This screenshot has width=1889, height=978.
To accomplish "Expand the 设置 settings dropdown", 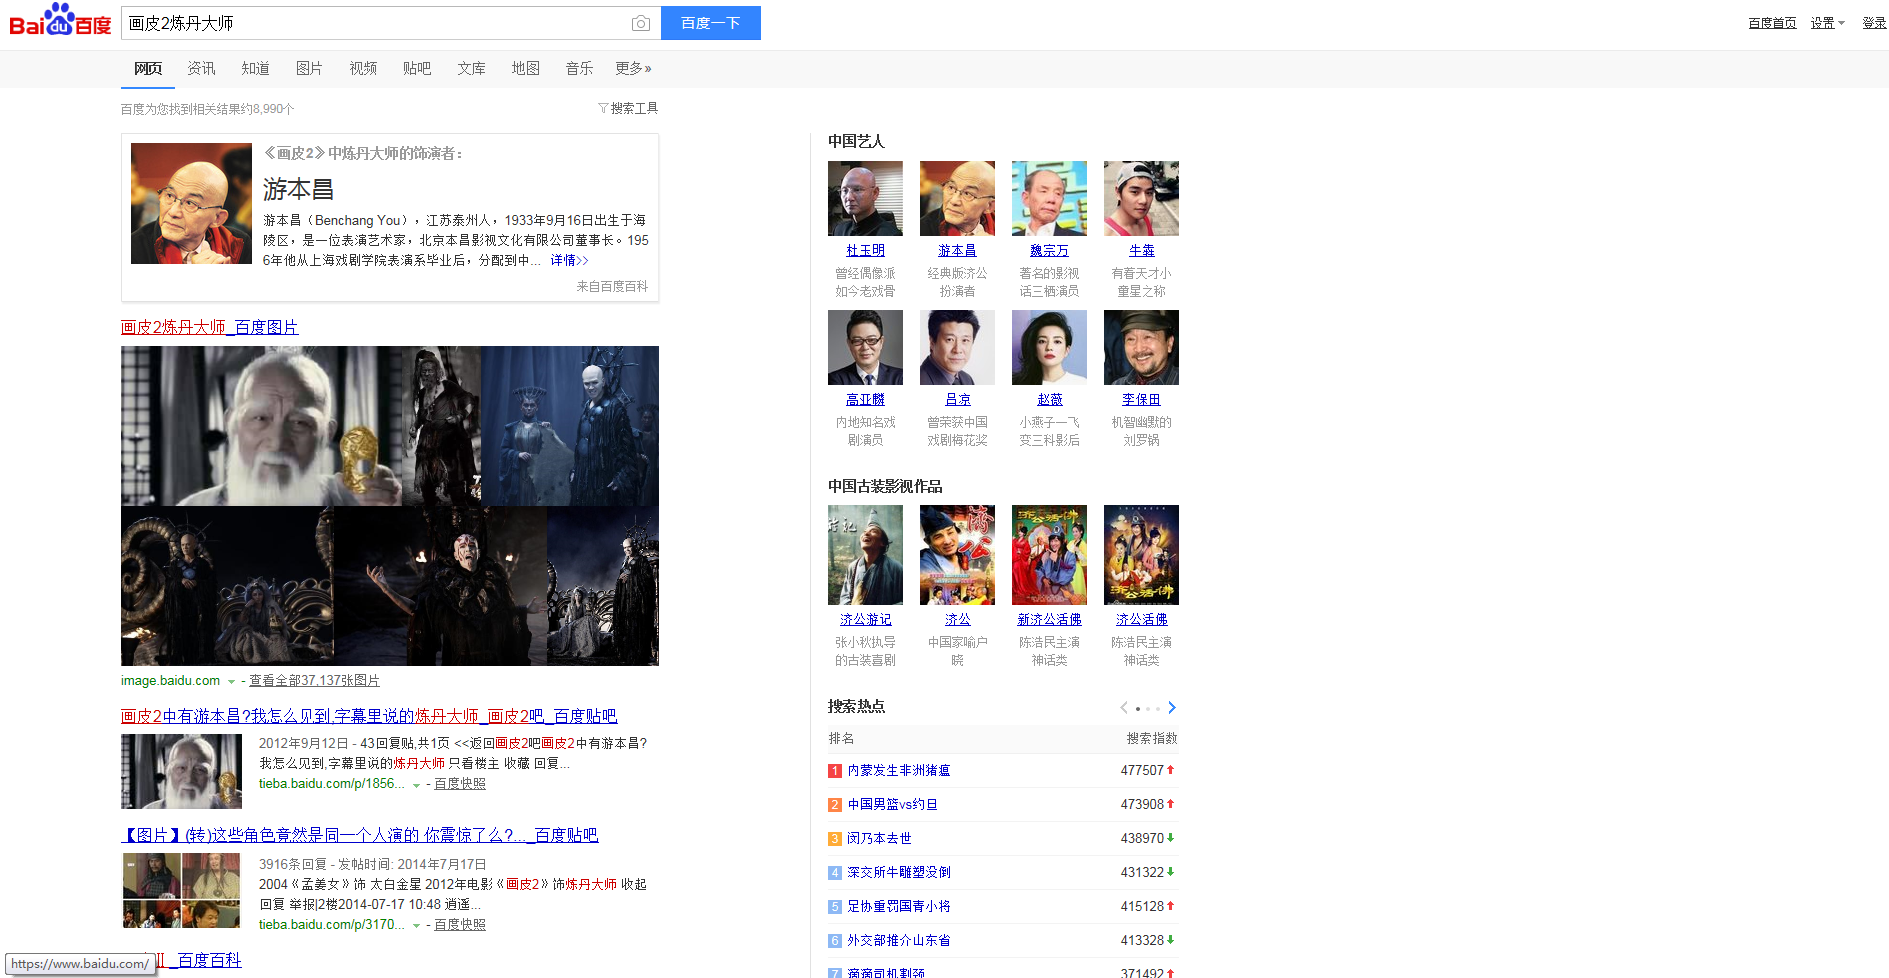I will [x=1827, y=23].
